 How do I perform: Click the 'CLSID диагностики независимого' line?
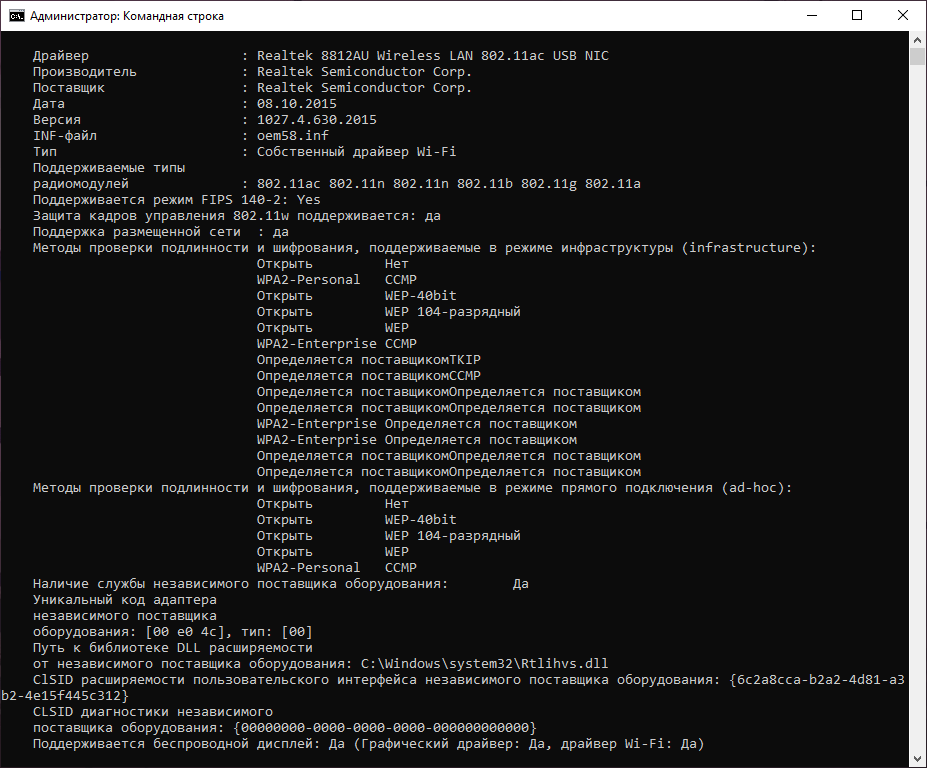pos(153,711)
